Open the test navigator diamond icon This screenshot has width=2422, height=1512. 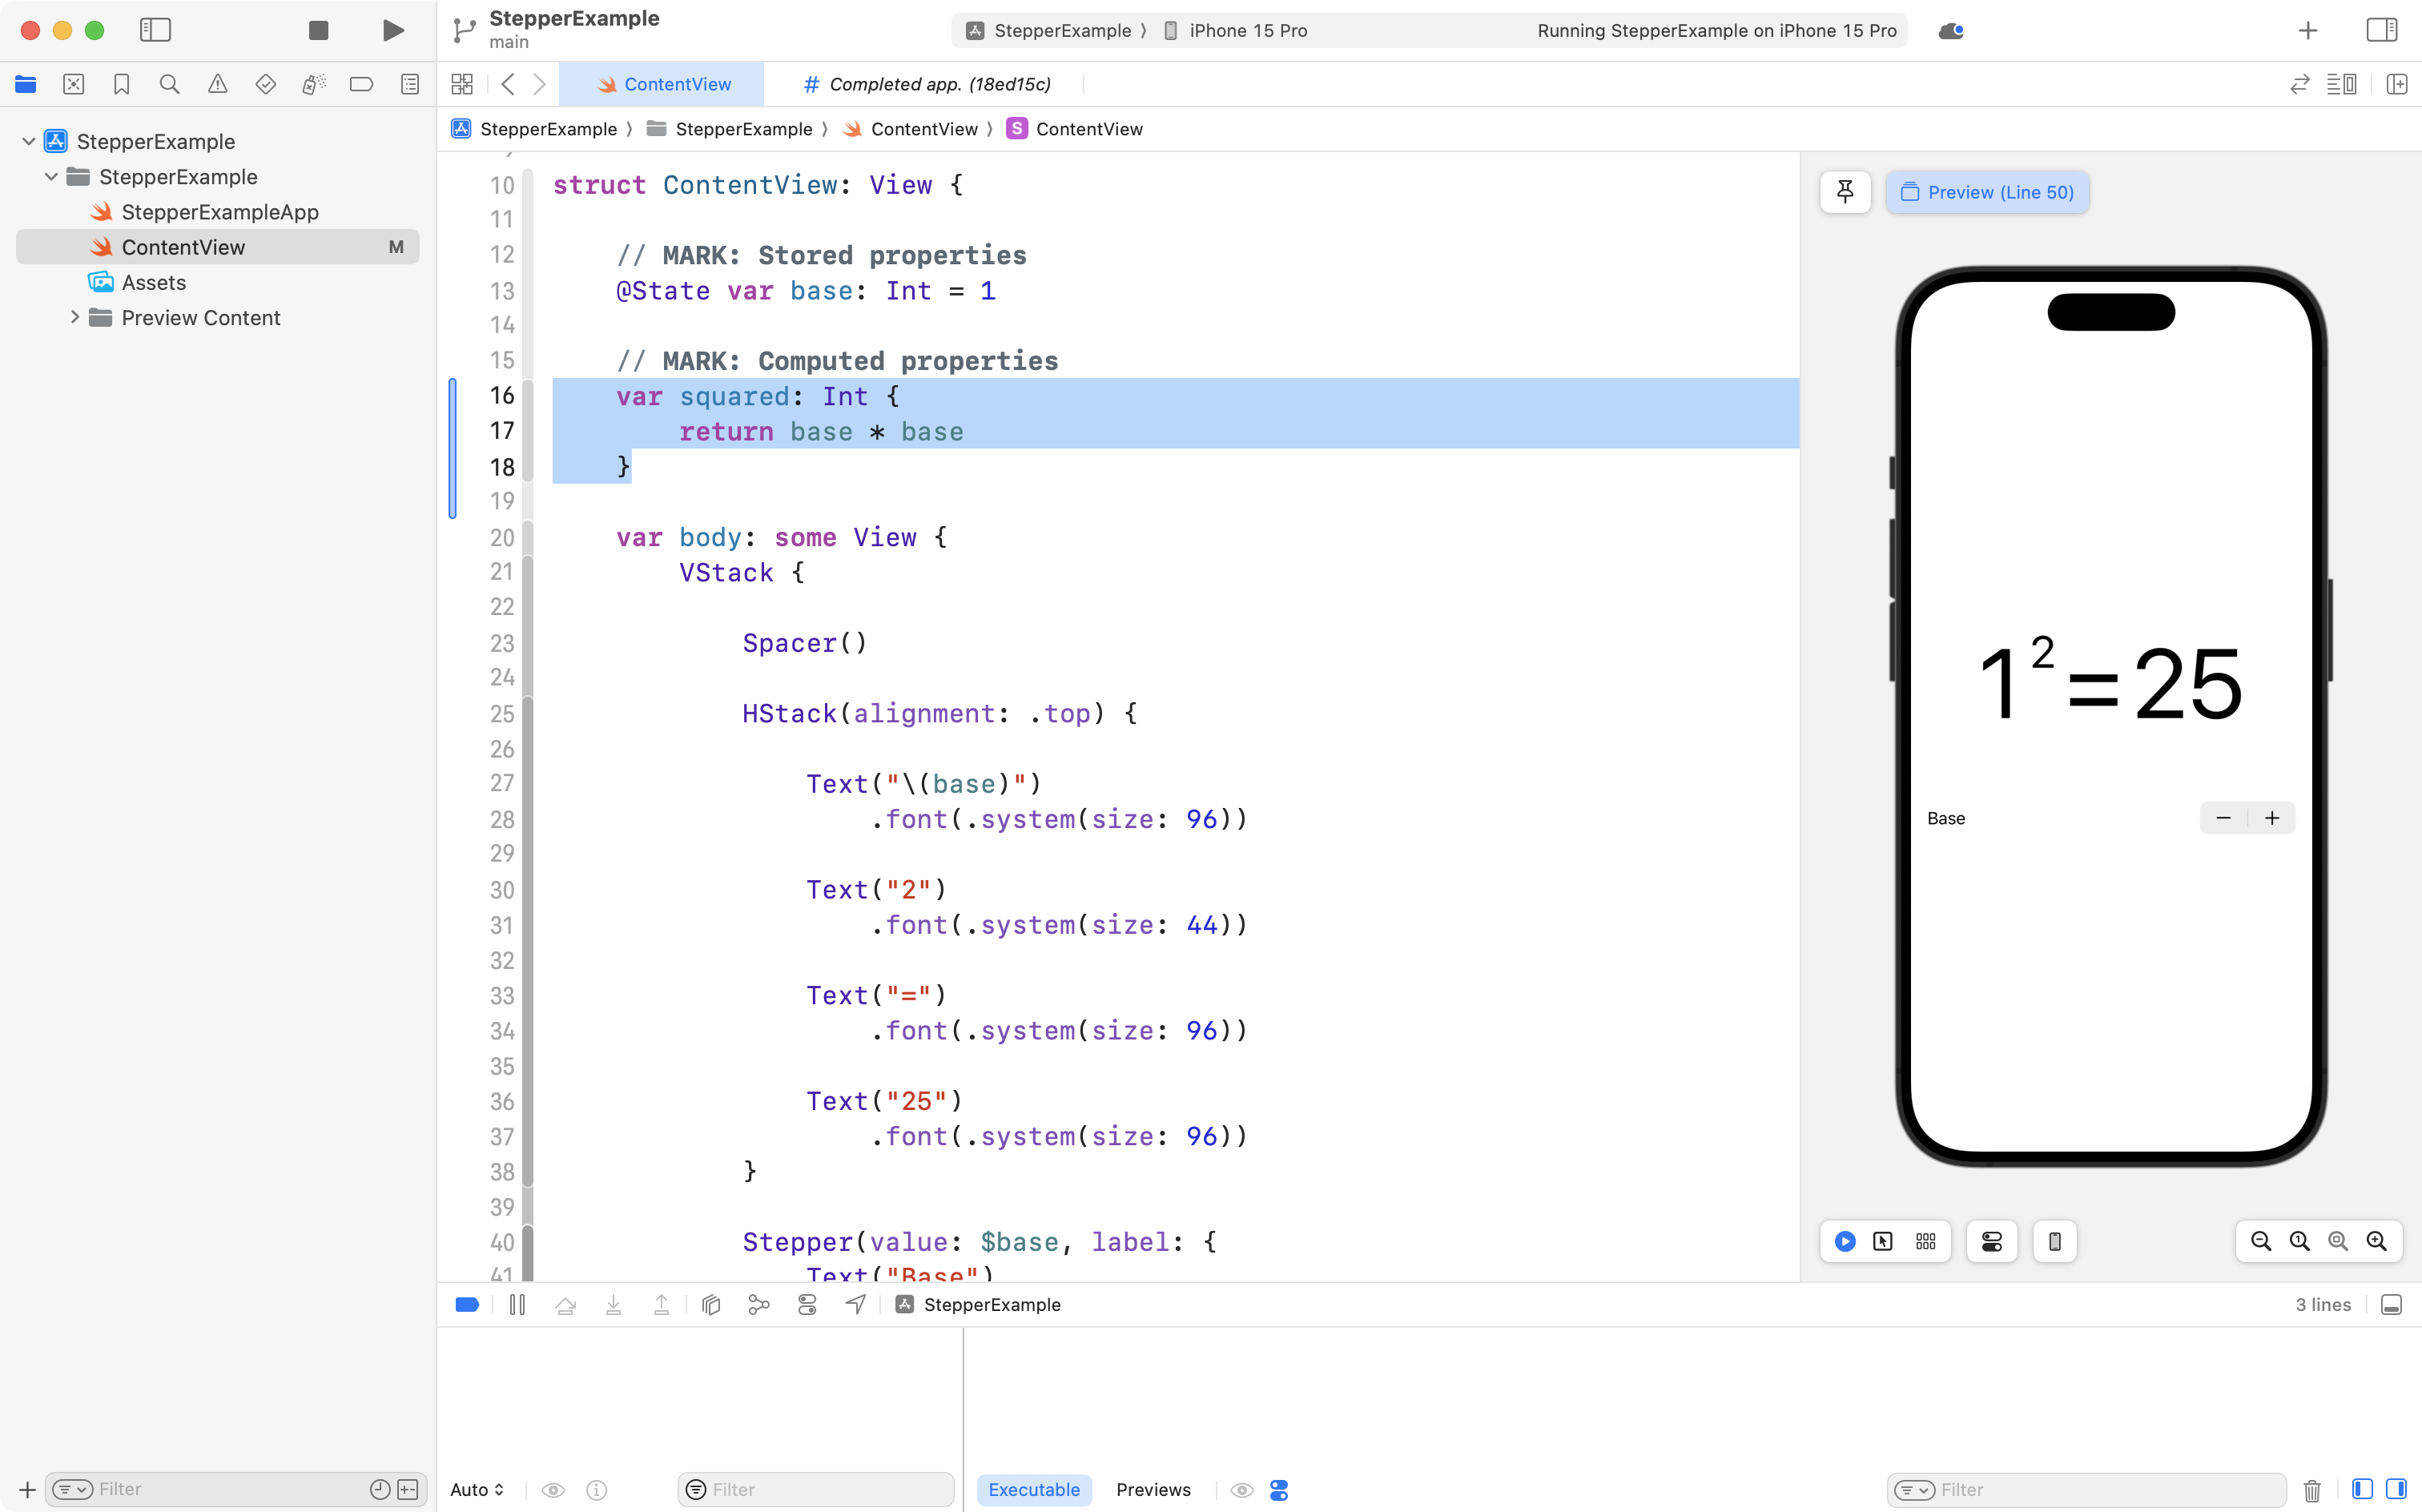click(x=266, y=84)
